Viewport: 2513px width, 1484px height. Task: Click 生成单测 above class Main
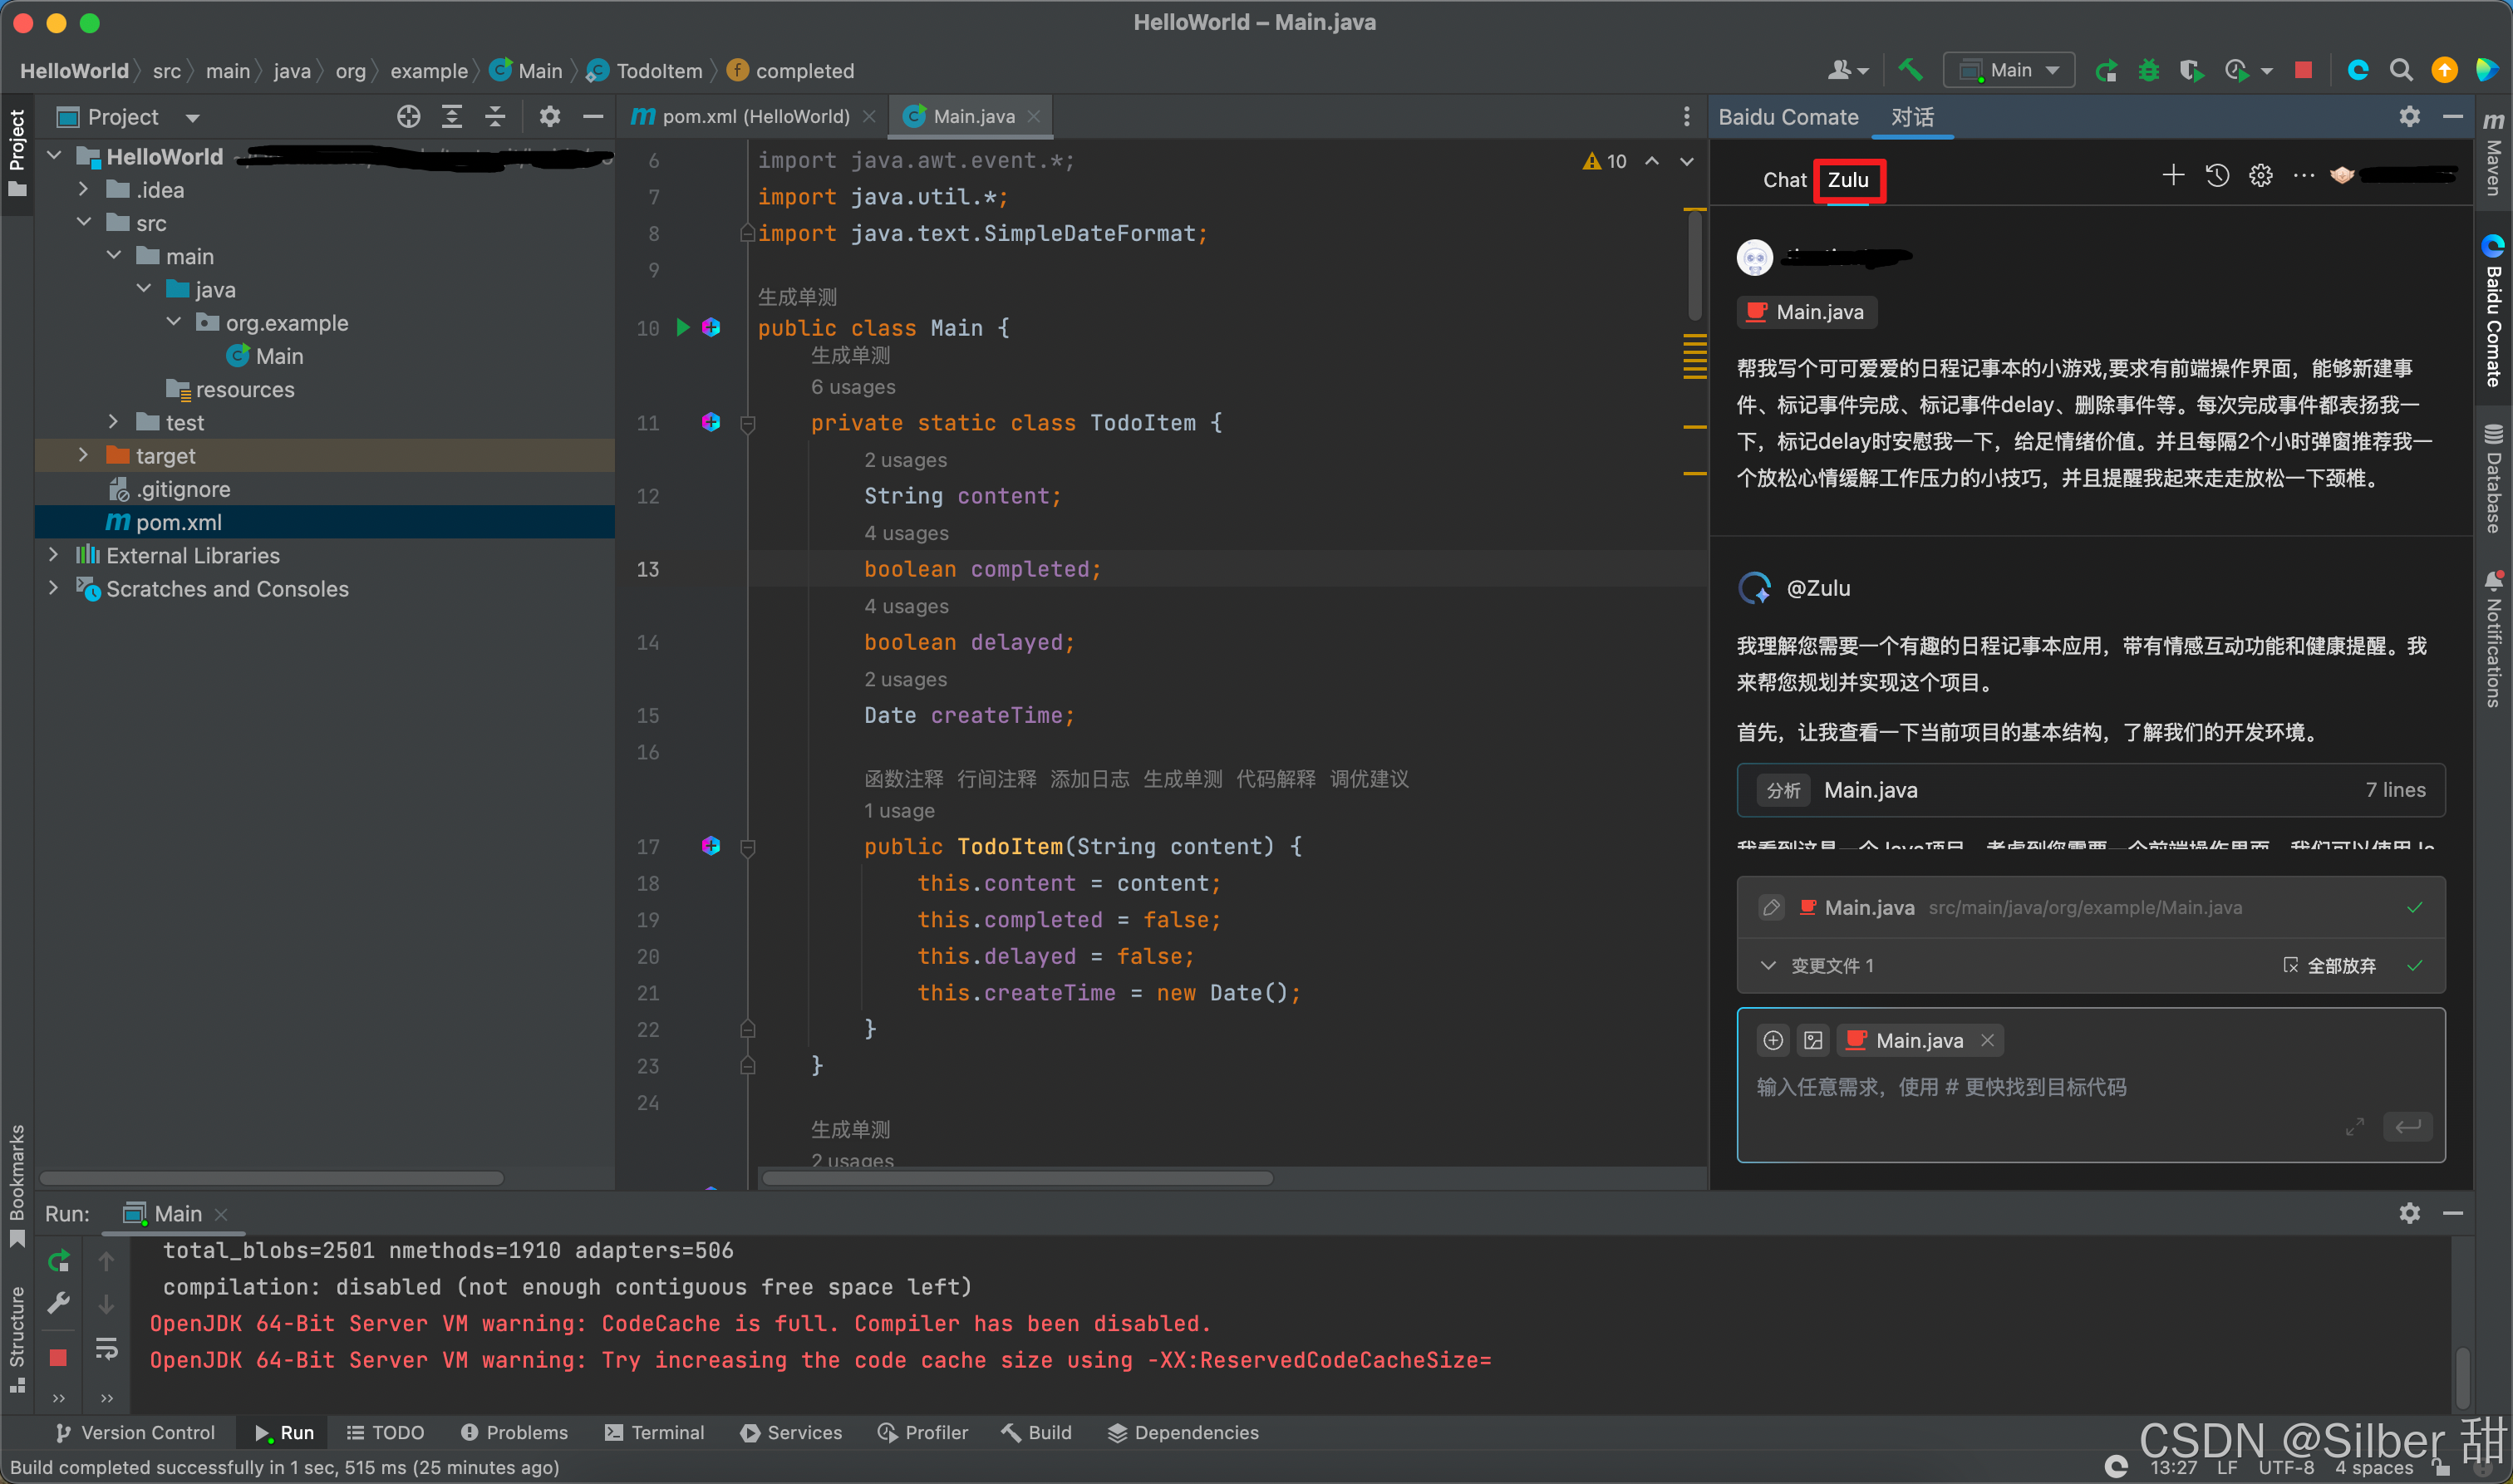(797, 297)
